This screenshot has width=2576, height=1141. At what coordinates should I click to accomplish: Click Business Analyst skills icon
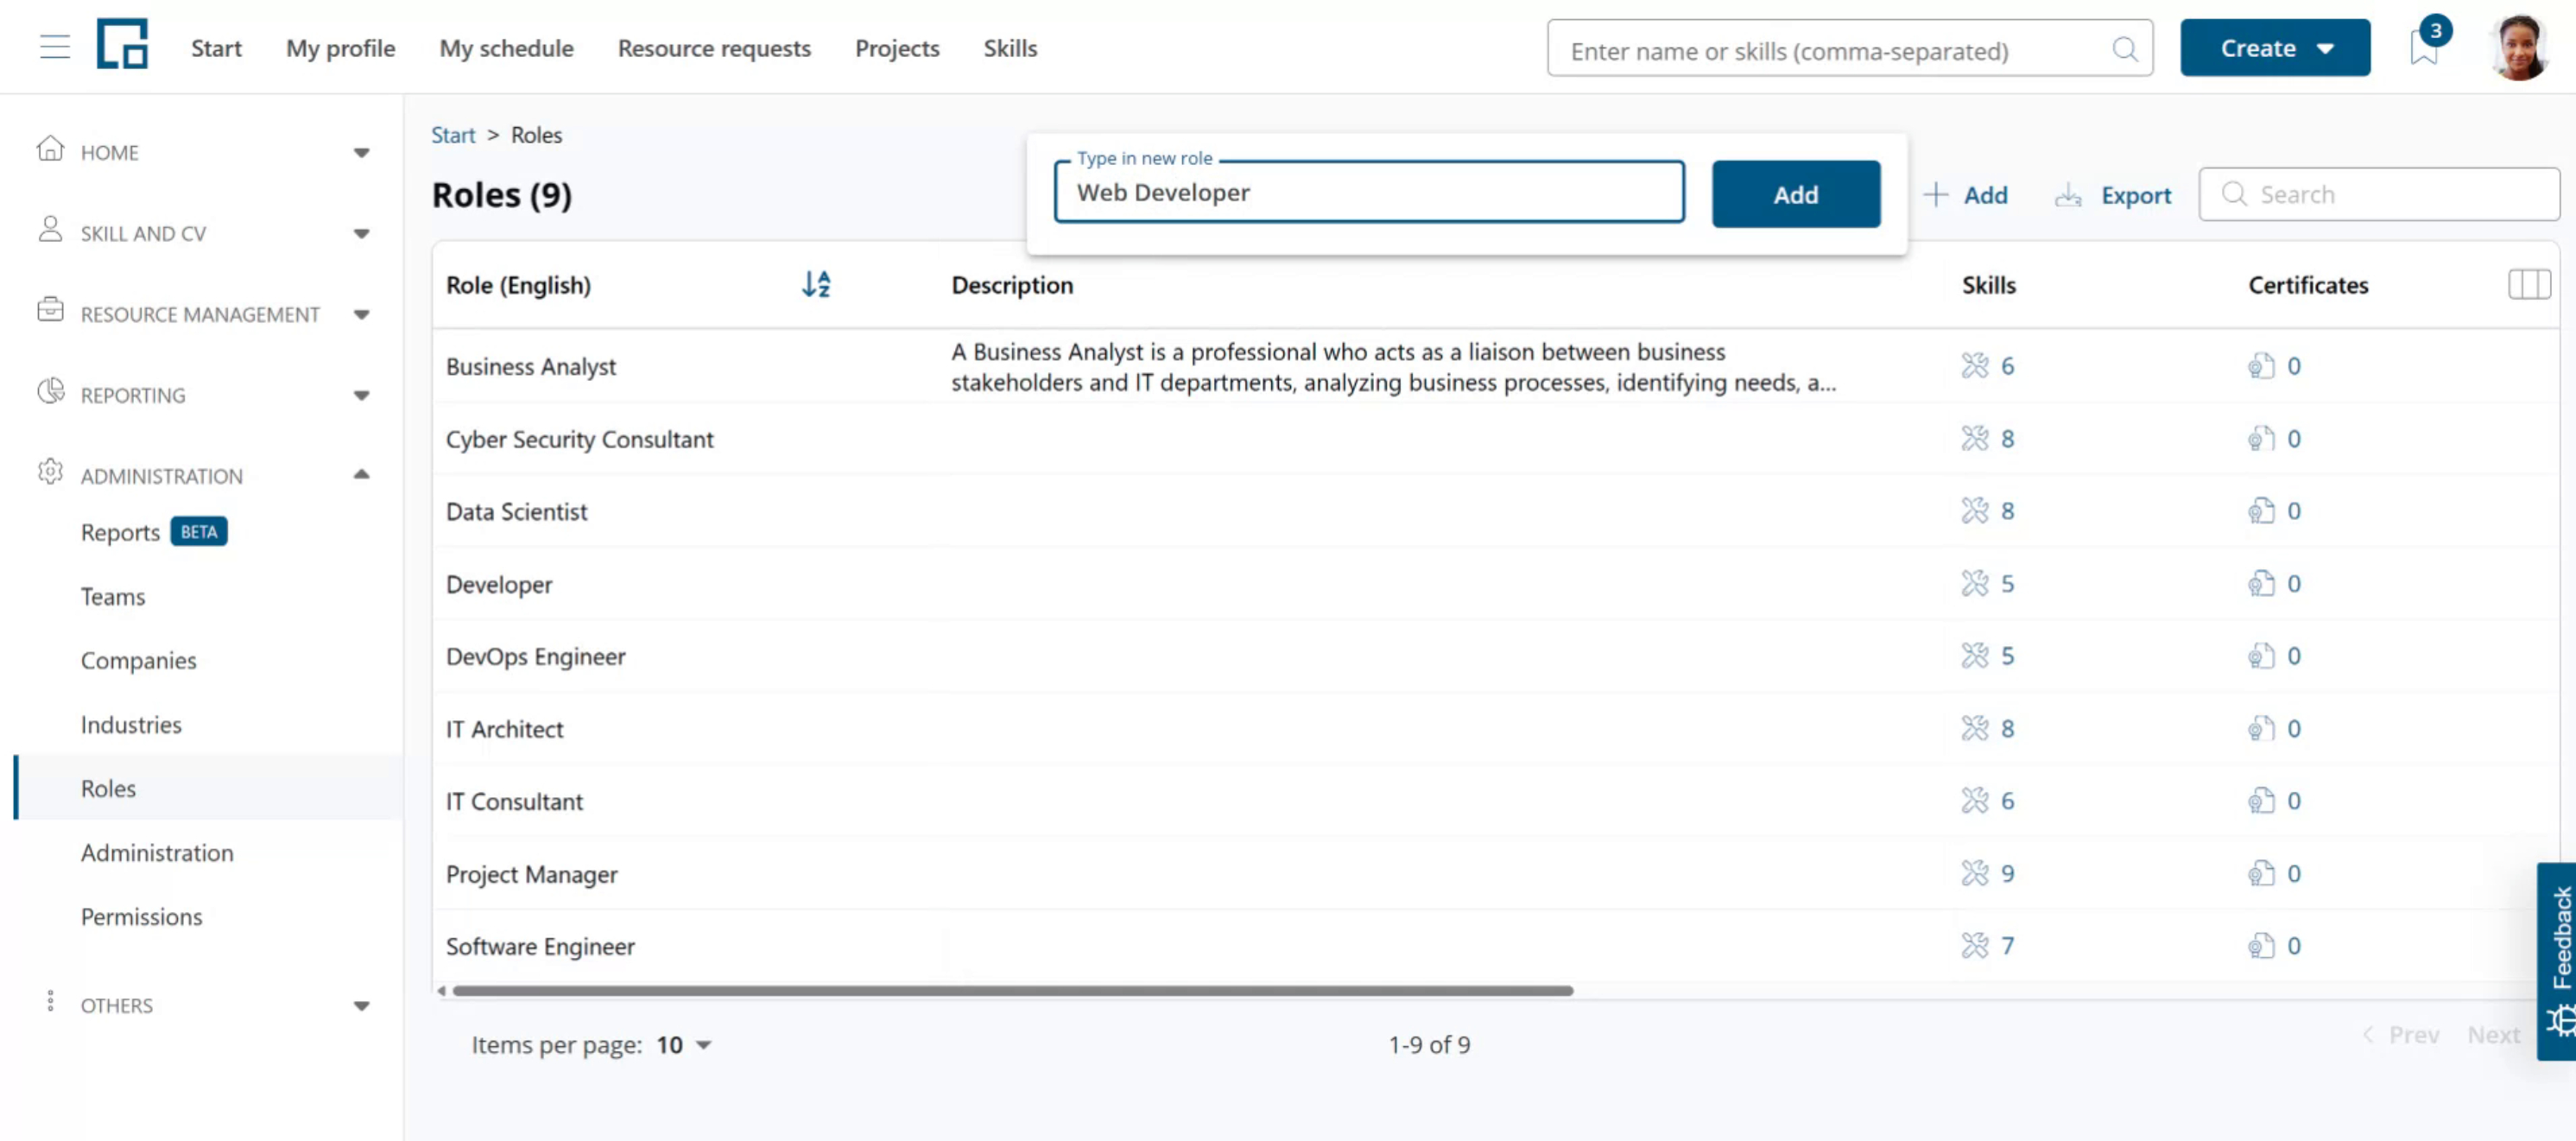click(x=1975, y=366)
